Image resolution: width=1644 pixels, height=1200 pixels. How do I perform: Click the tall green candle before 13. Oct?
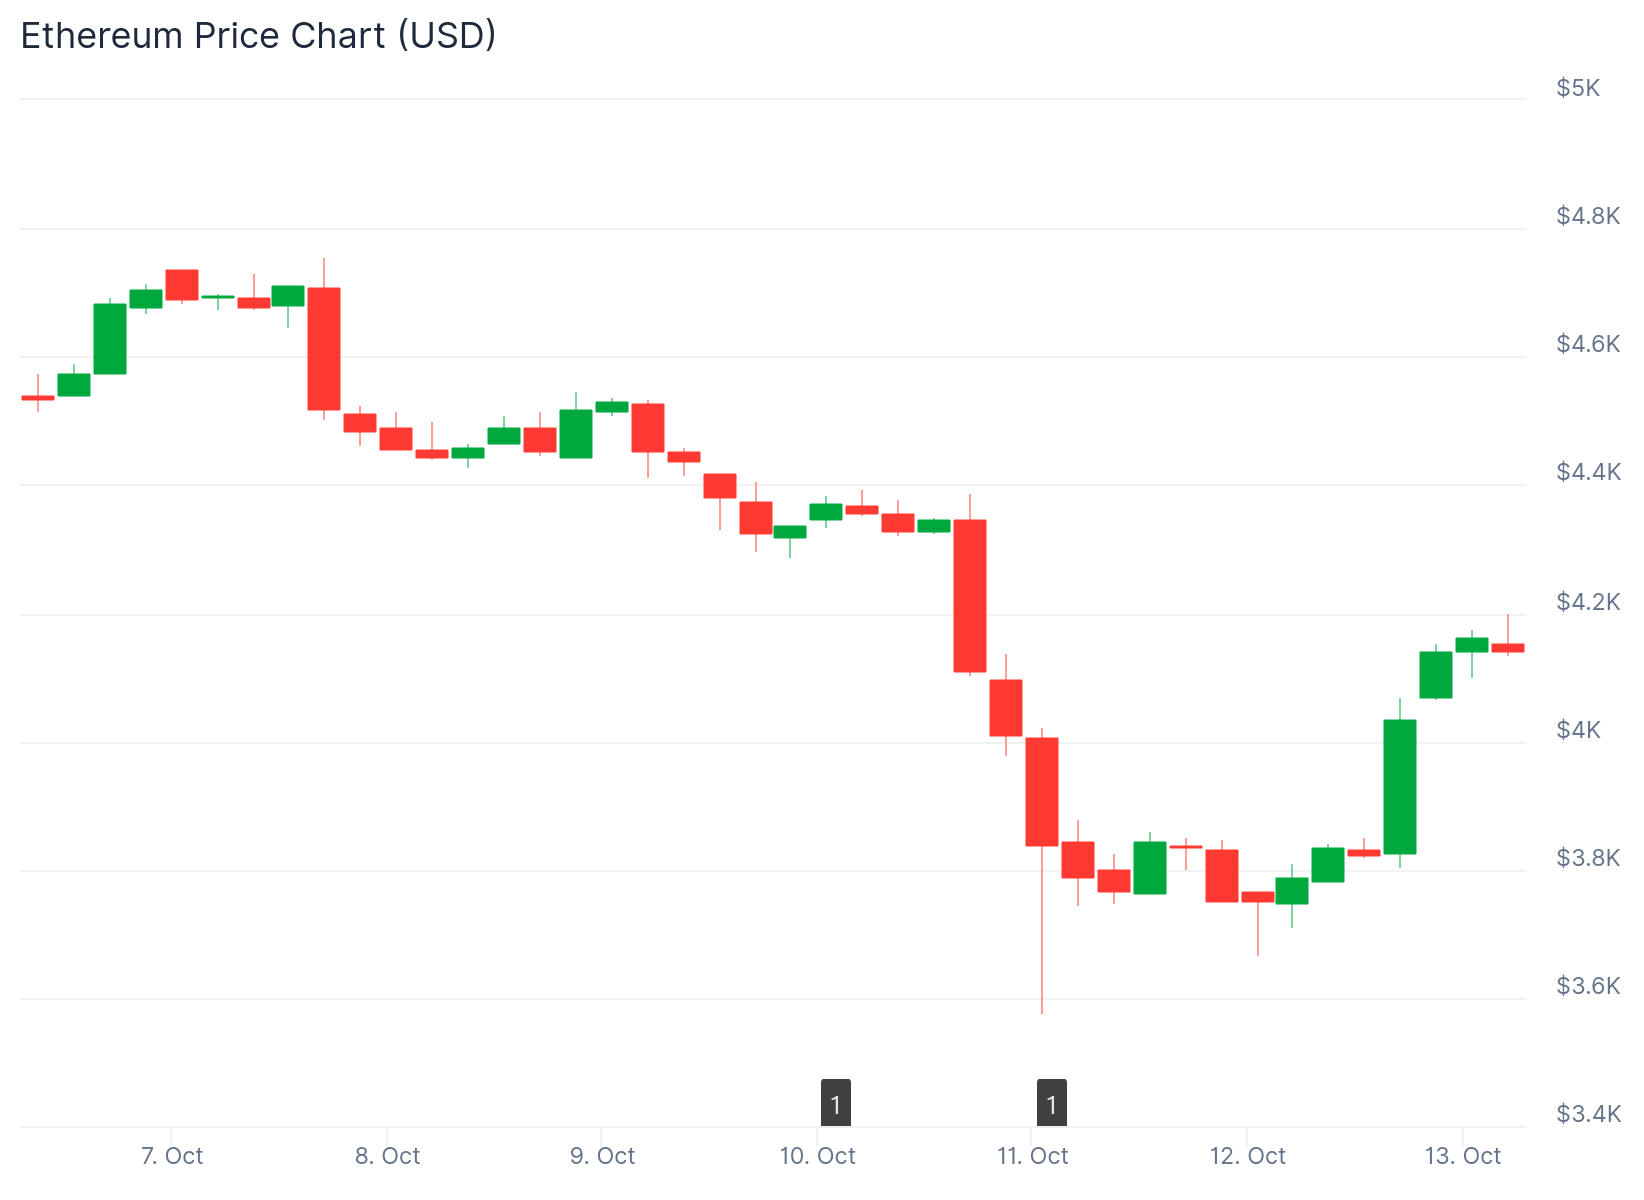[x=1399, y=786]
